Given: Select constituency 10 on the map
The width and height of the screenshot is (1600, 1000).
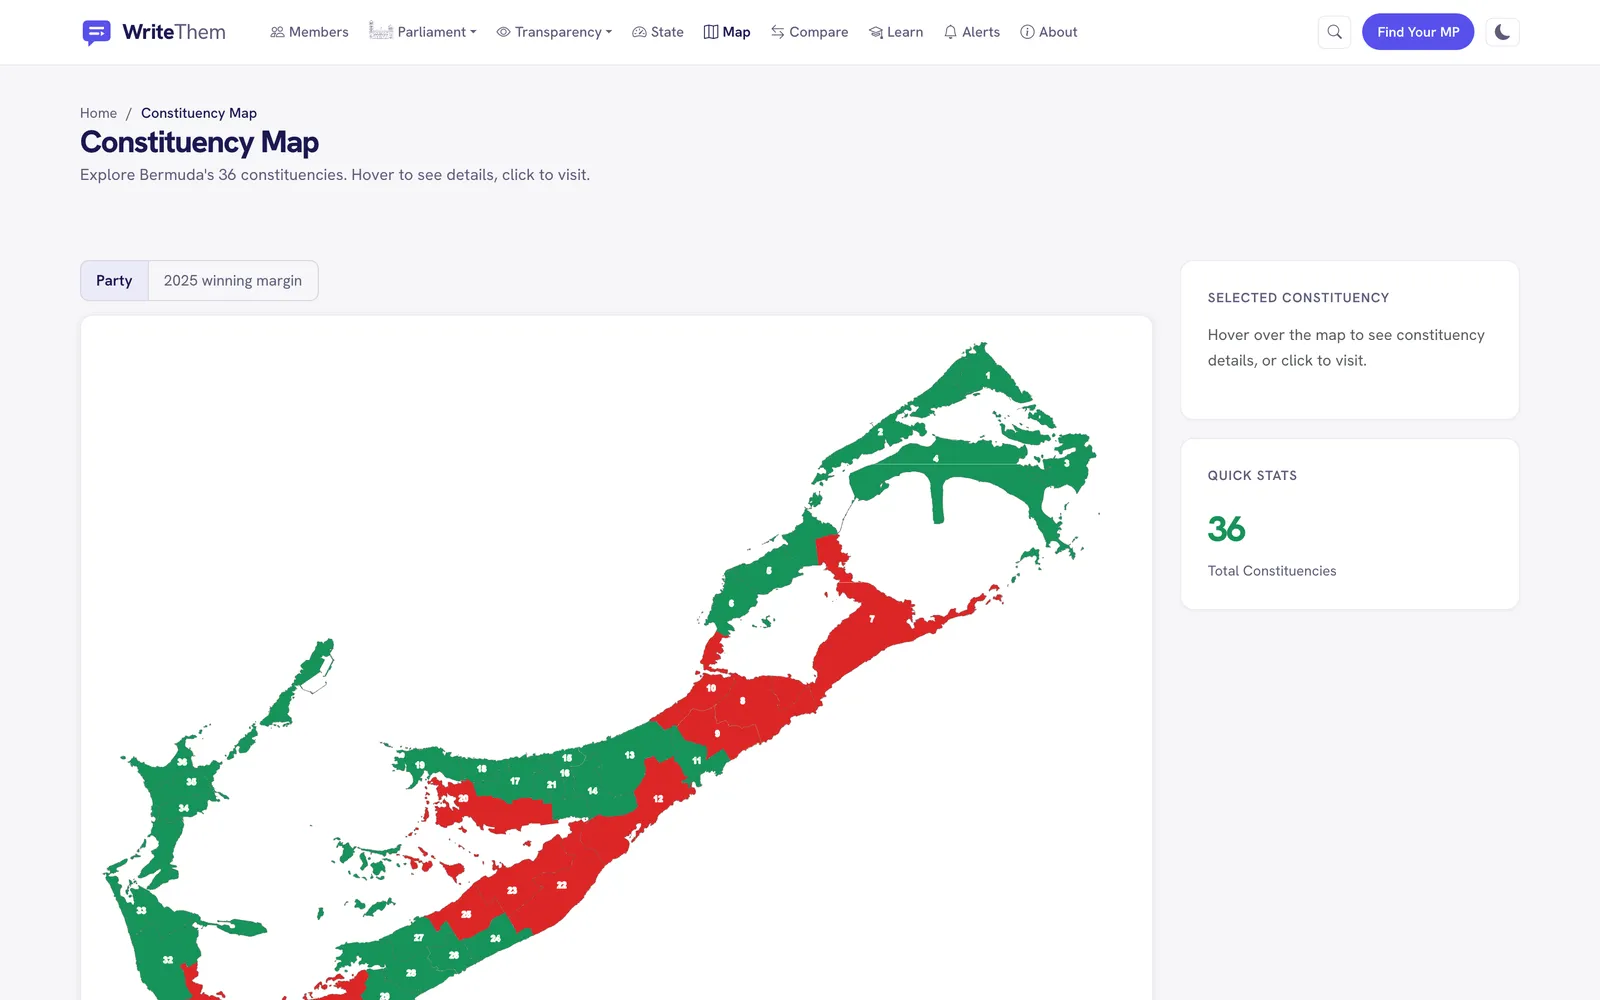Looking at the screenshot, I should click(x=710, y=689).
